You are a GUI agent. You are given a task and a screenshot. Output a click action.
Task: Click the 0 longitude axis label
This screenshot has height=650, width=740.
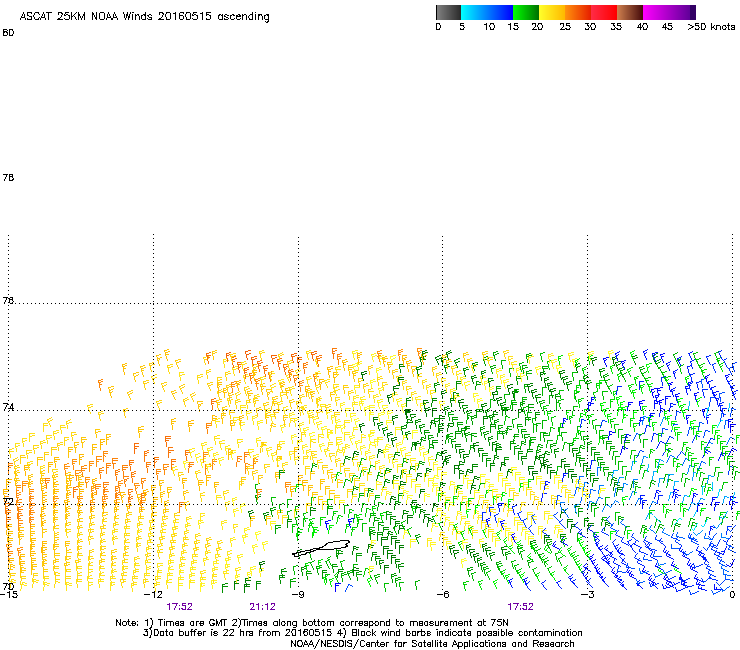pyautogui.click(x=732, y=594)
